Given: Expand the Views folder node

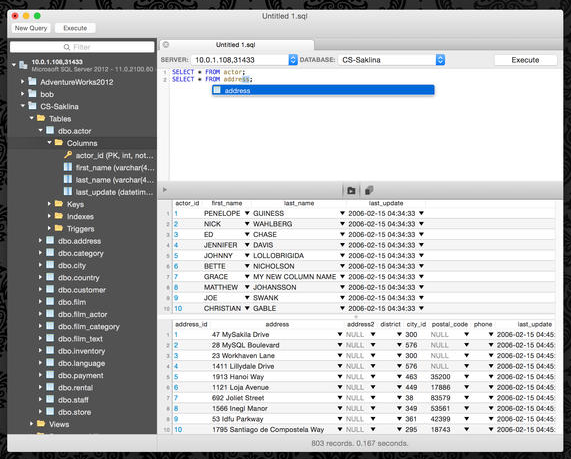Looking at the screenshot, I should pos(31,424).
